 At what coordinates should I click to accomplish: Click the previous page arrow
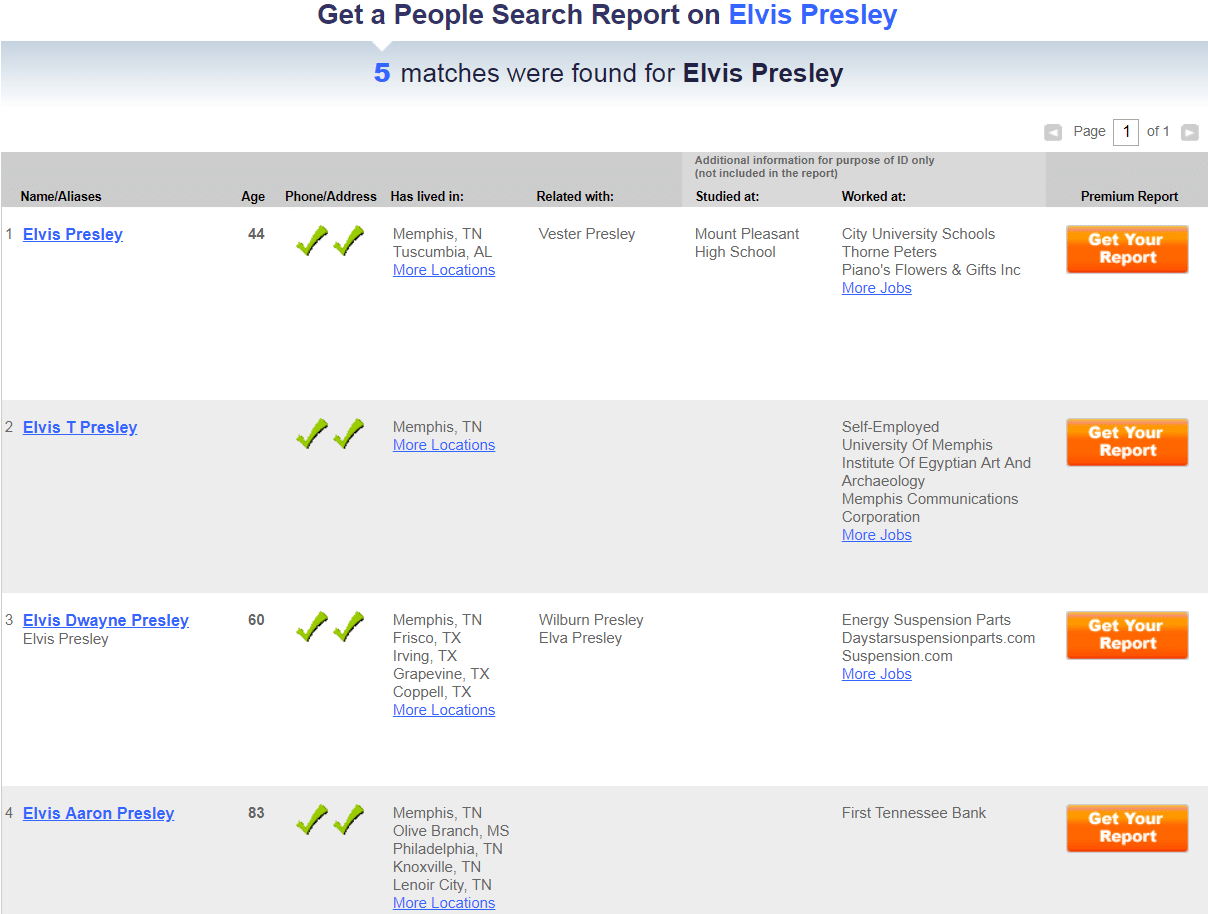[1052, 131]
